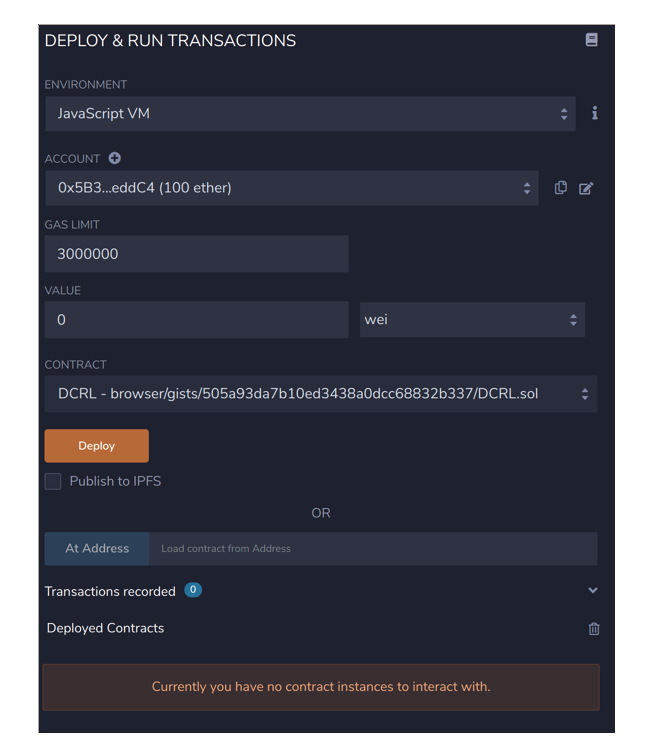
Task: Check the Publish to IPFS box
Action: click(x=53, y=481)
